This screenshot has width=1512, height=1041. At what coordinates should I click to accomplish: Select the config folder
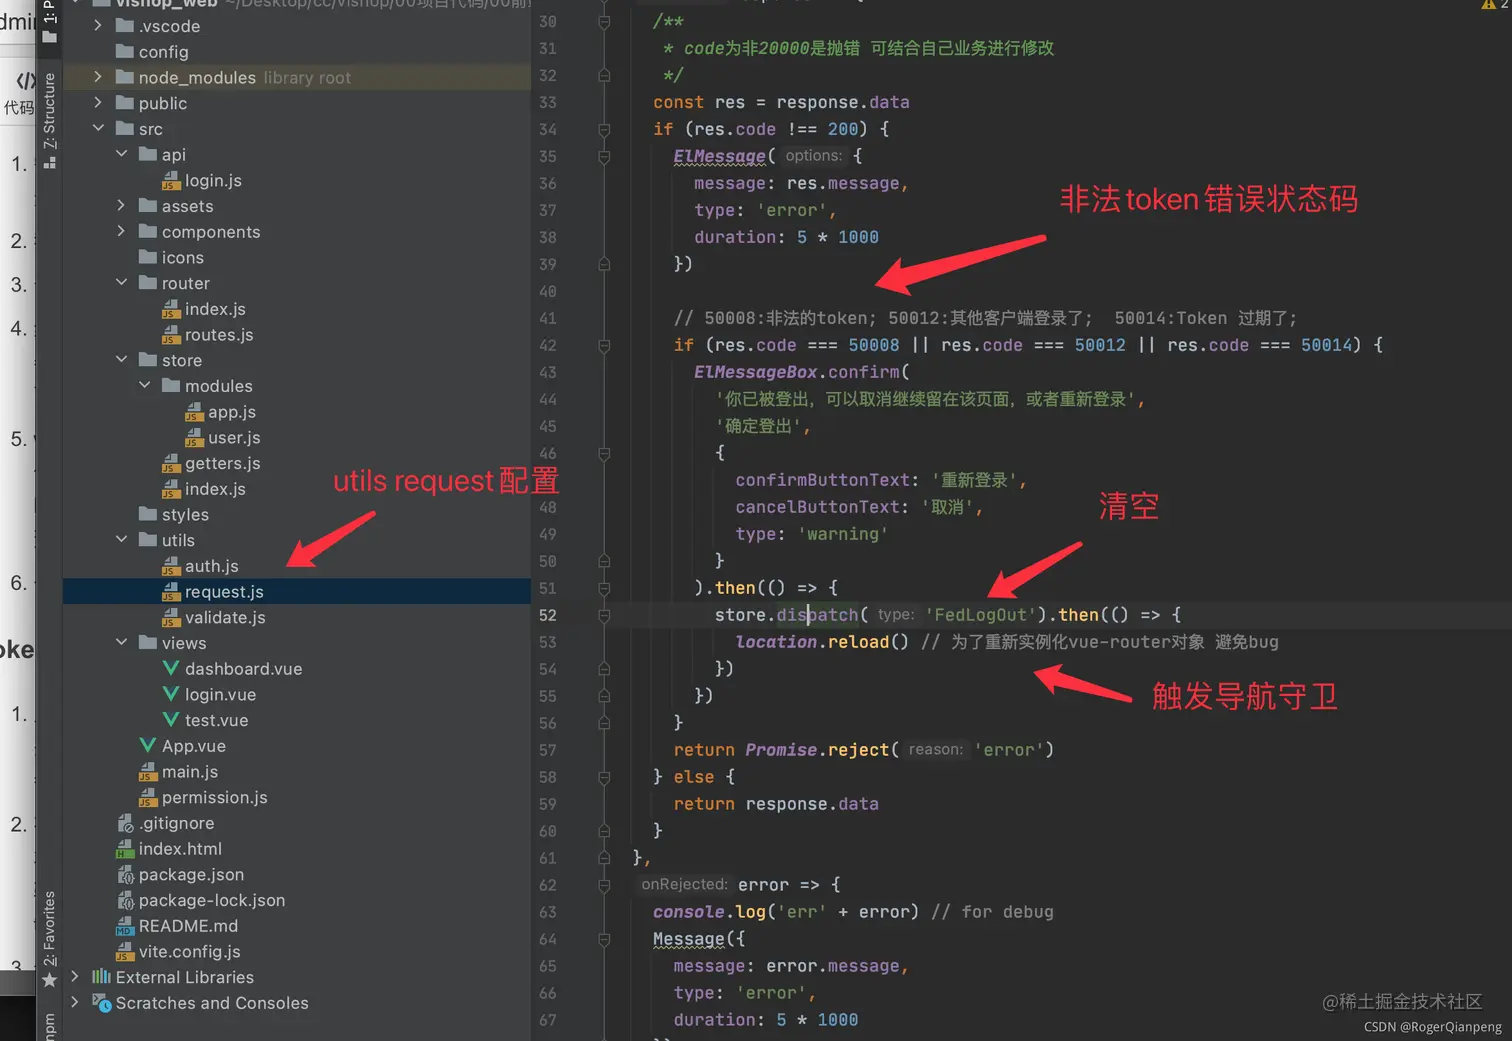coord(152,52)
